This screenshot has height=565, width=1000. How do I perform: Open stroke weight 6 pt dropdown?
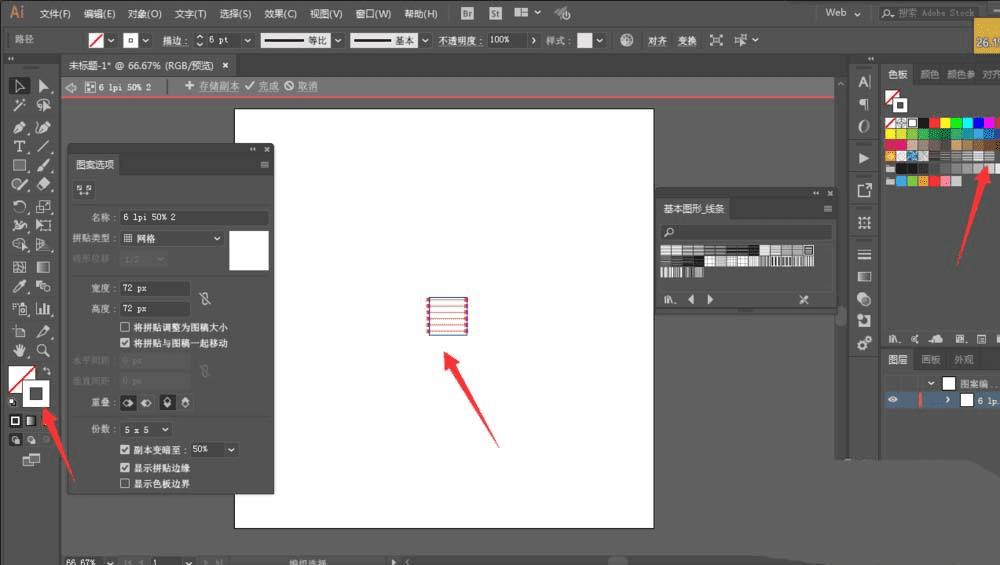click(247, 40)
